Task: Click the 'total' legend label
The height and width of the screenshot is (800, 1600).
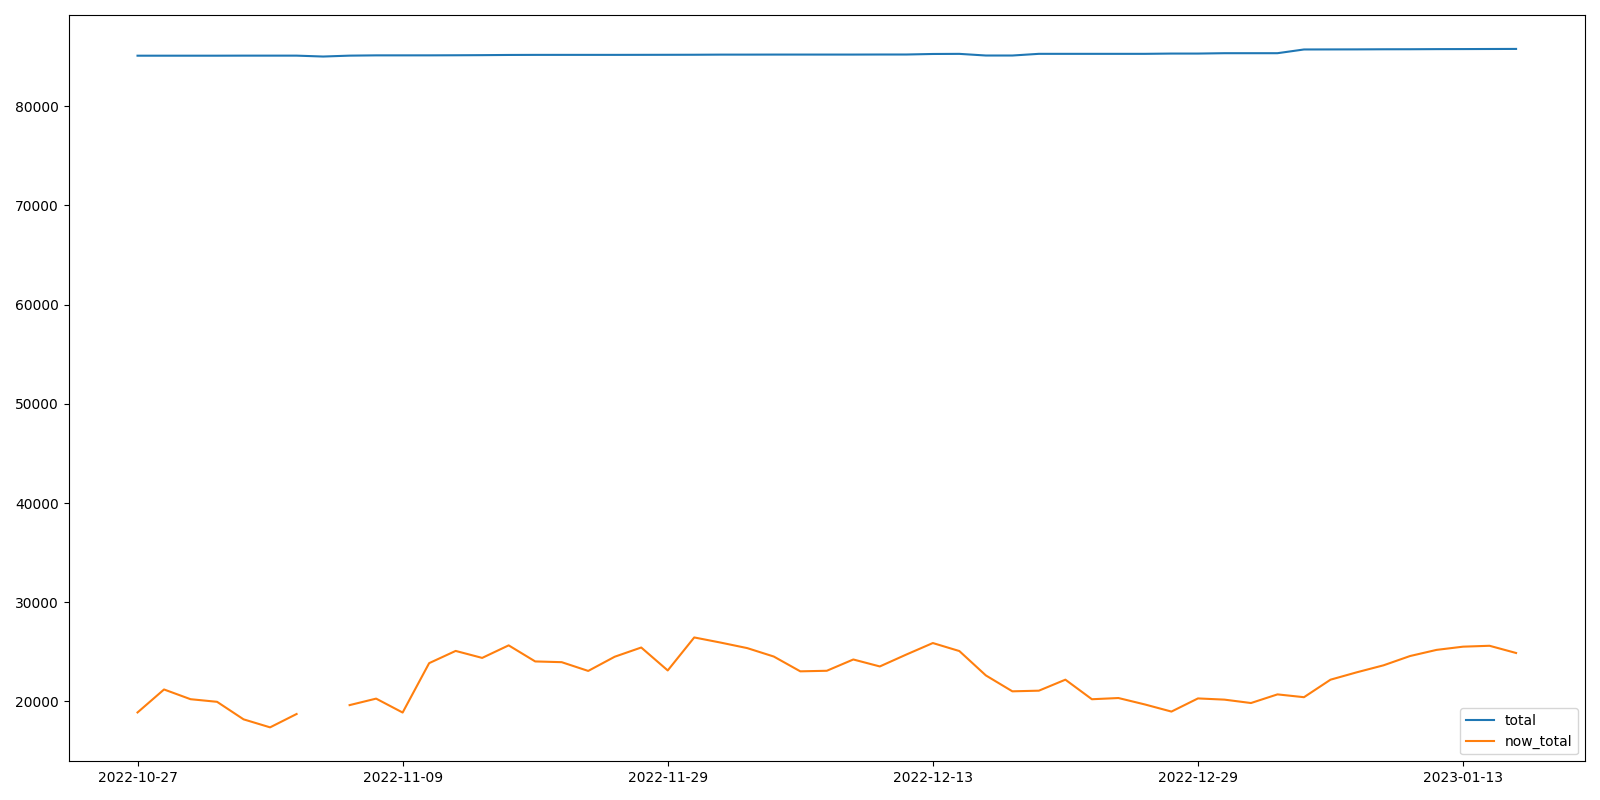Action: click(x=1520, y=720)
